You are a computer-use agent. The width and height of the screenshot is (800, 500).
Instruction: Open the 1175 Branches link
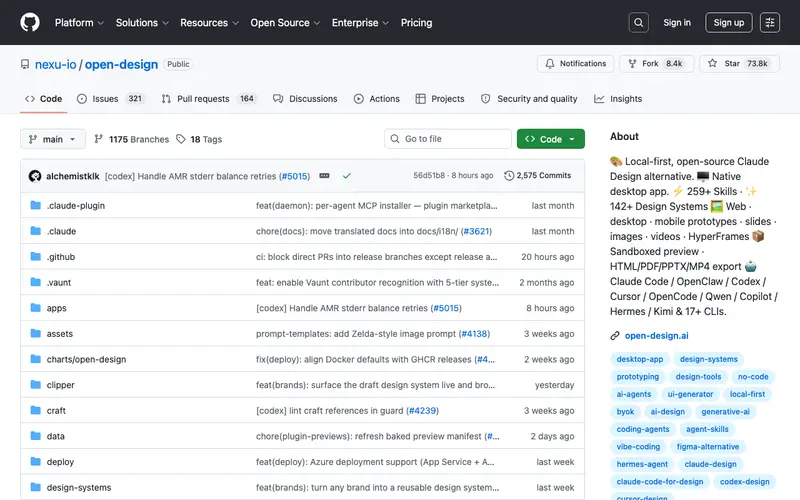click(132, 139)
